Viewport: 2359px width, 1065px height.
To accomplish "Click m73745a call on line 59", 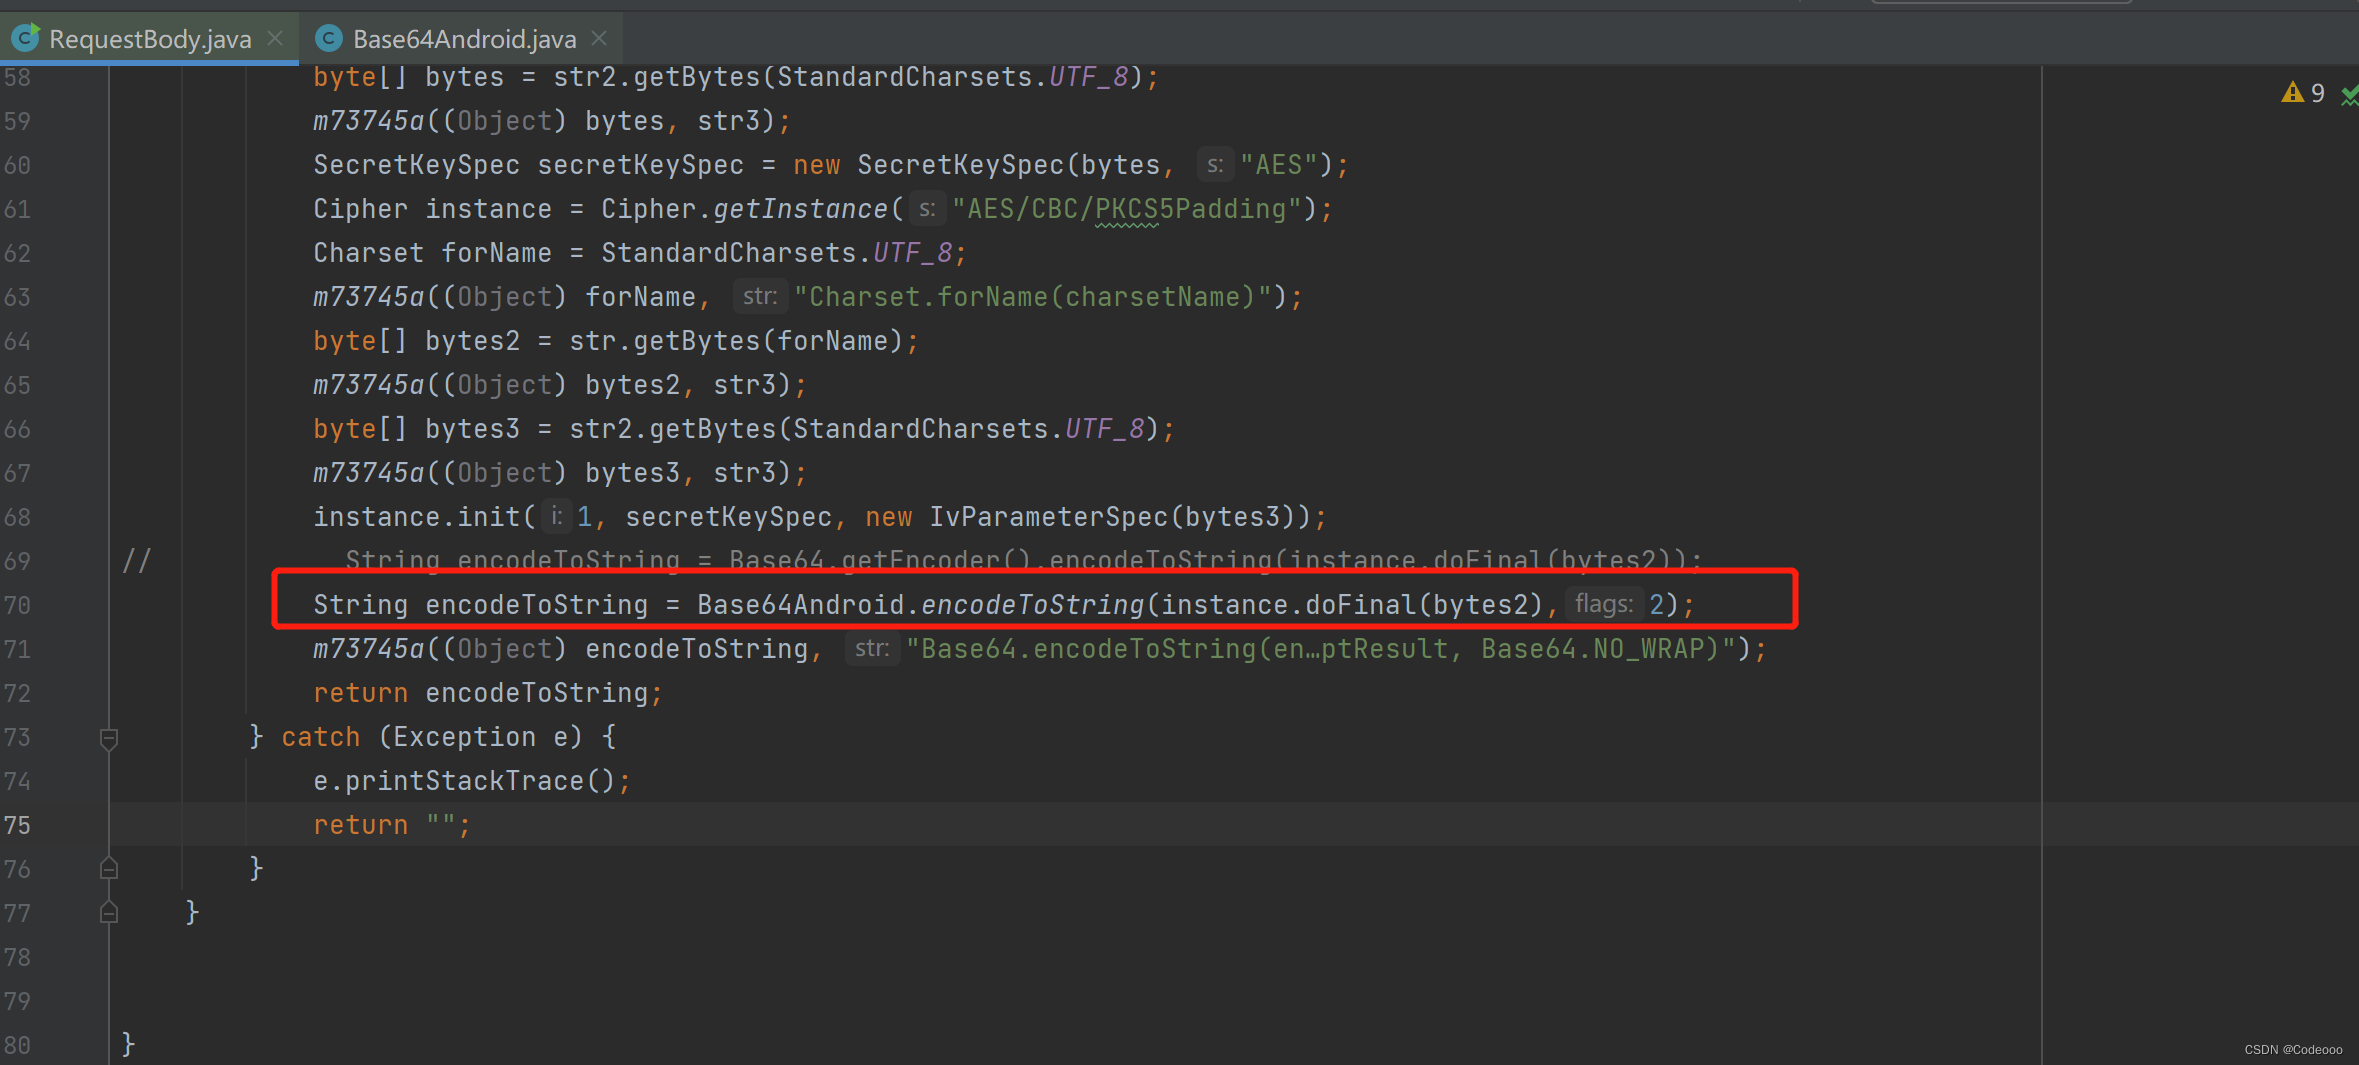I will tap(369, 121).
